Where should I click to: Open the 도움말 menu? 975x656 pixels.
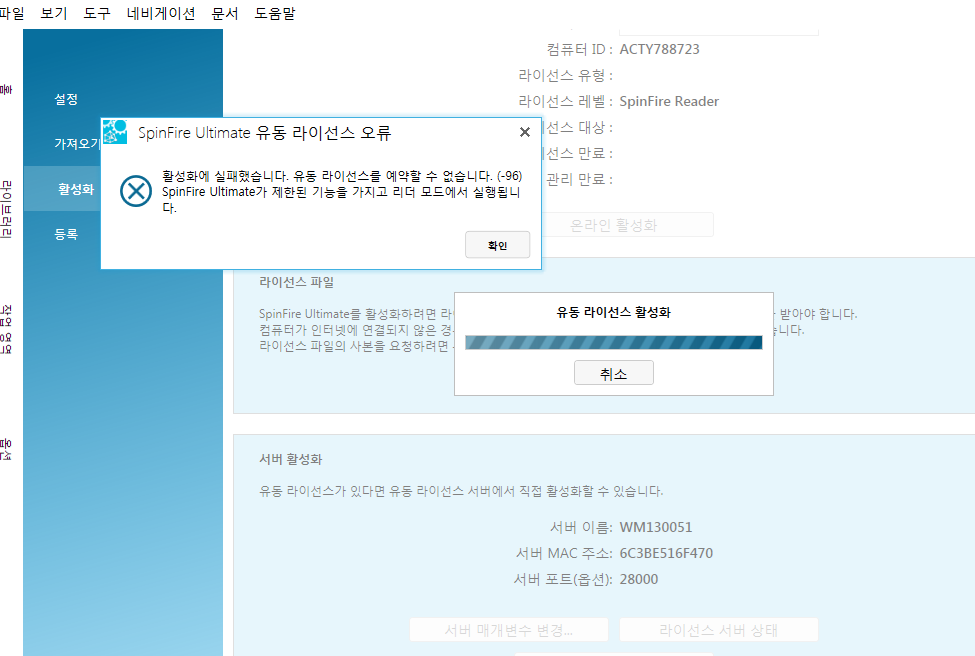coord(274,13)
